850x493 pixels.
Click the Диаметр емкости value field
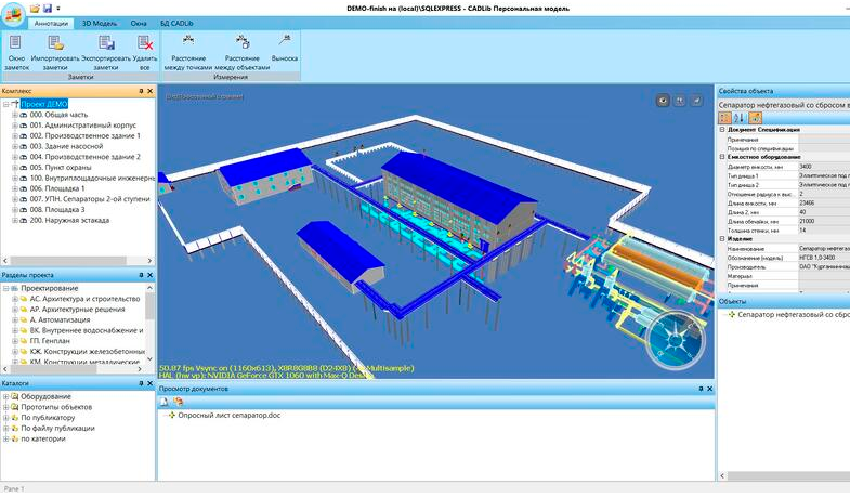tap(820, 166)
